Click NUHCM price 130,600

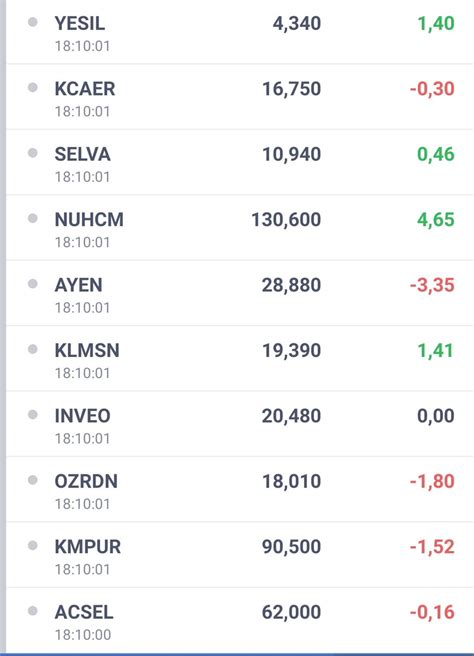(x=286, y=220)
